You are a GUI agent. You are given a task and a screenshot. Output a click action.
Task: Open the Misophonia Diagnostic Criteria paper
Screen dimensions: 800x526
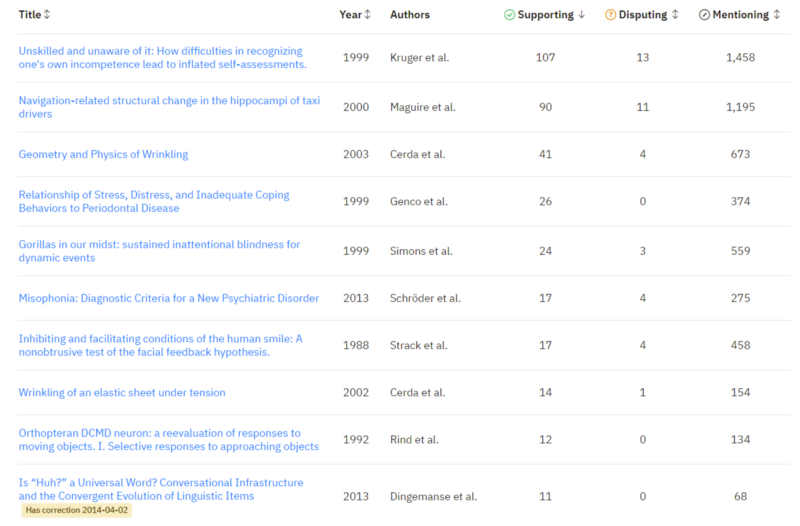pyautogui.click(x=169, y=298)
